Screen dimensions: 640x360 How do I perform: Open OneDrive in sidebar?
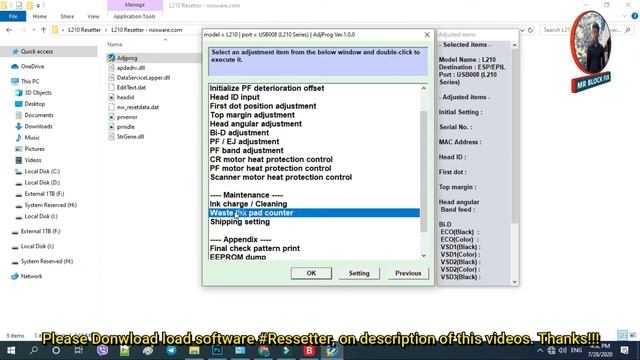pos(32,66)
